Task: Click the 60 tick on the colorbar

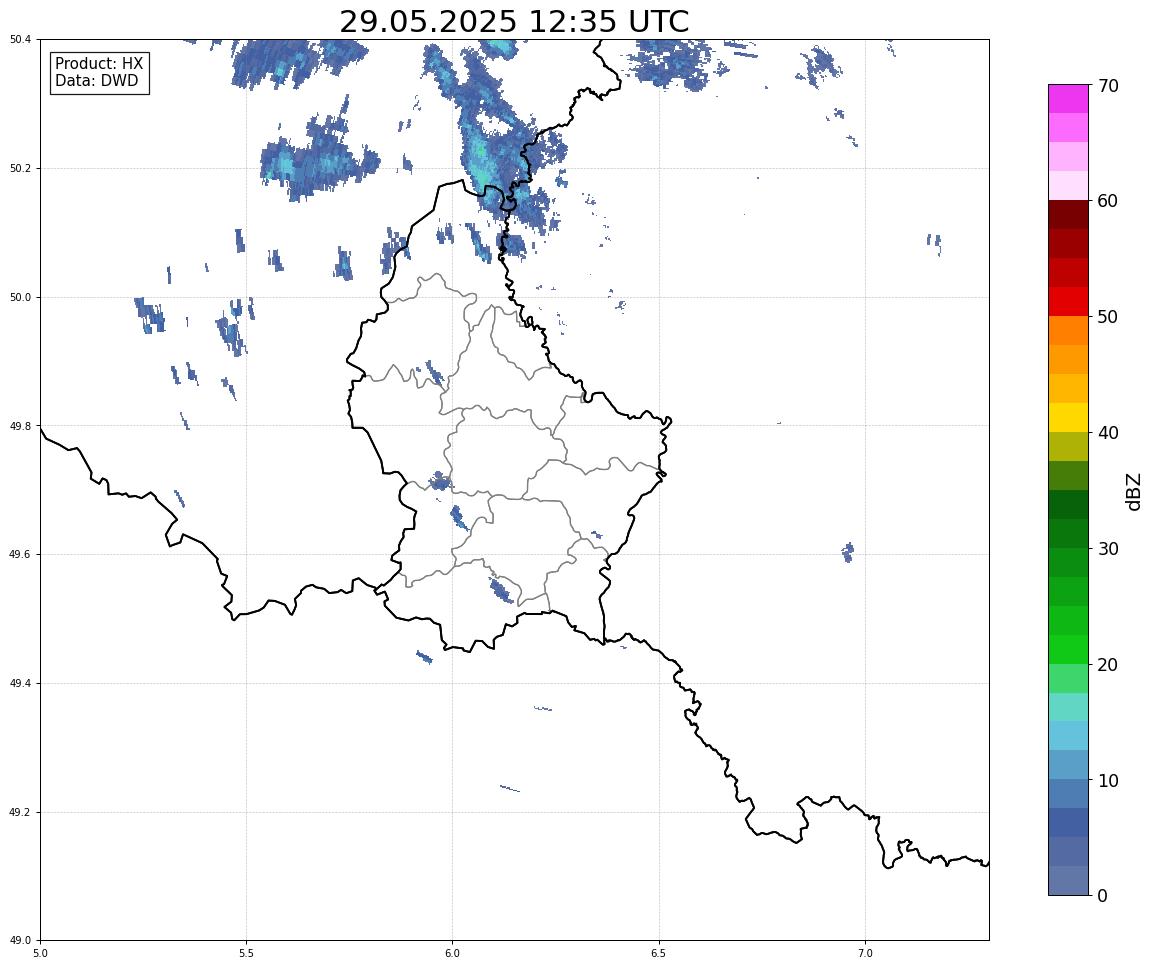Action: (1108, 201)
